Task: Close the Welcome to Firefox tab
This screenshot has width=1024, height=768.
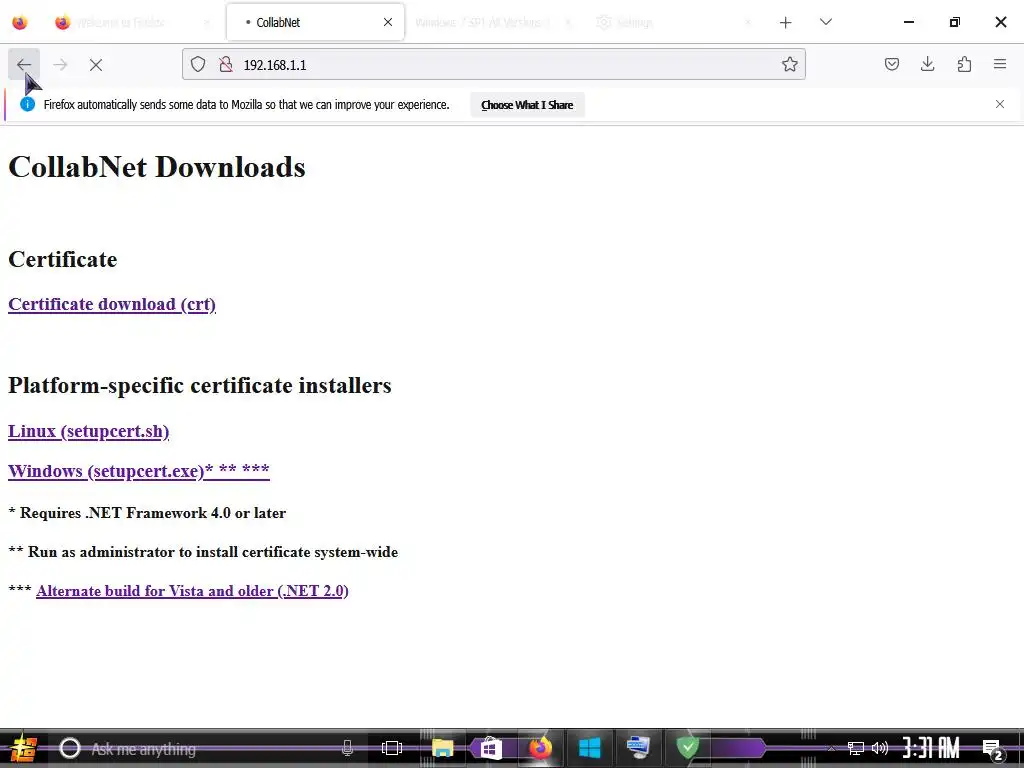Action: click(x=207, y=23)
